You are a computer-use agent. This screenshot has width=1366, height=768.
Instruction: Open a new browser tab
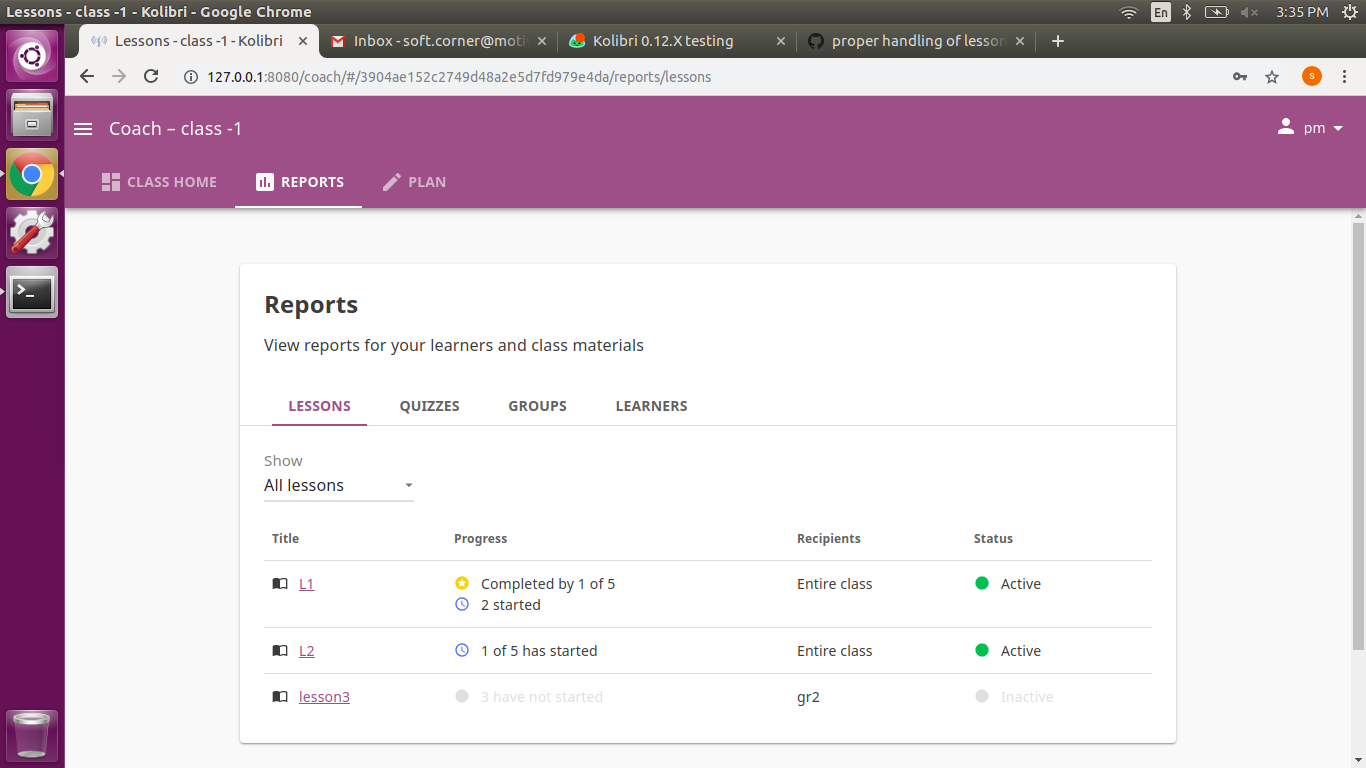tap(1058, 41)
